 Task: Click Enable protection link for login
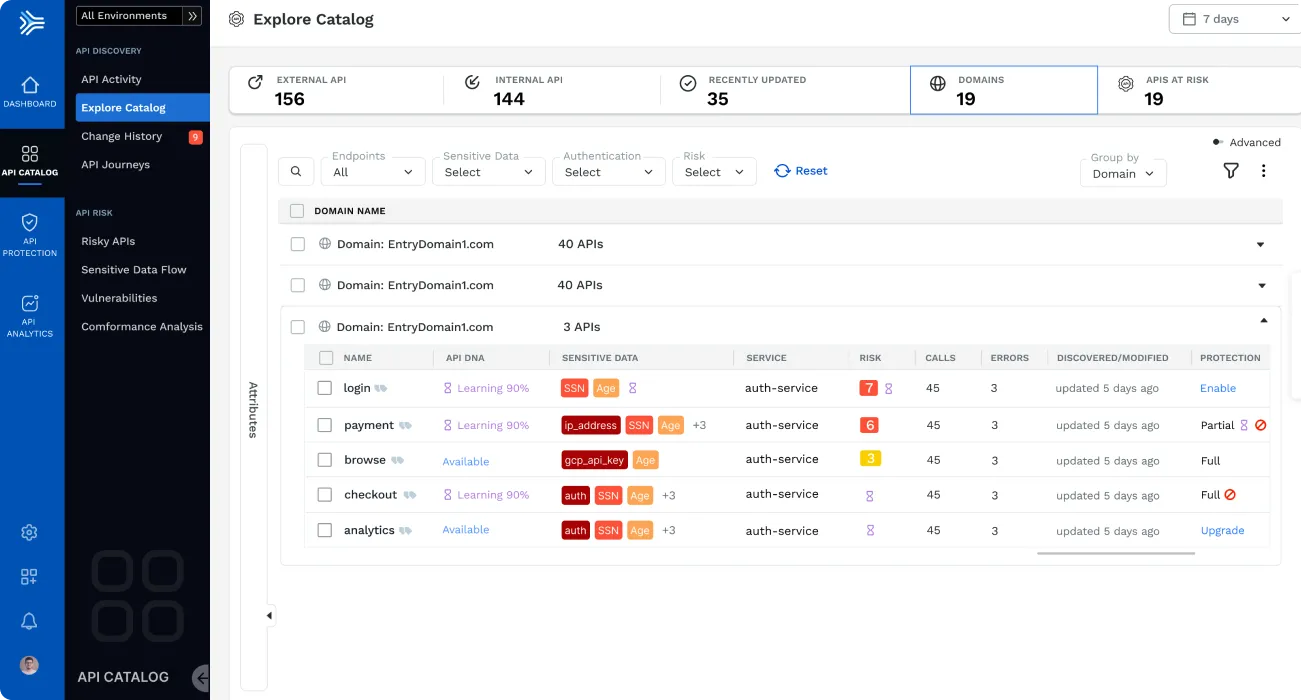1218,388
